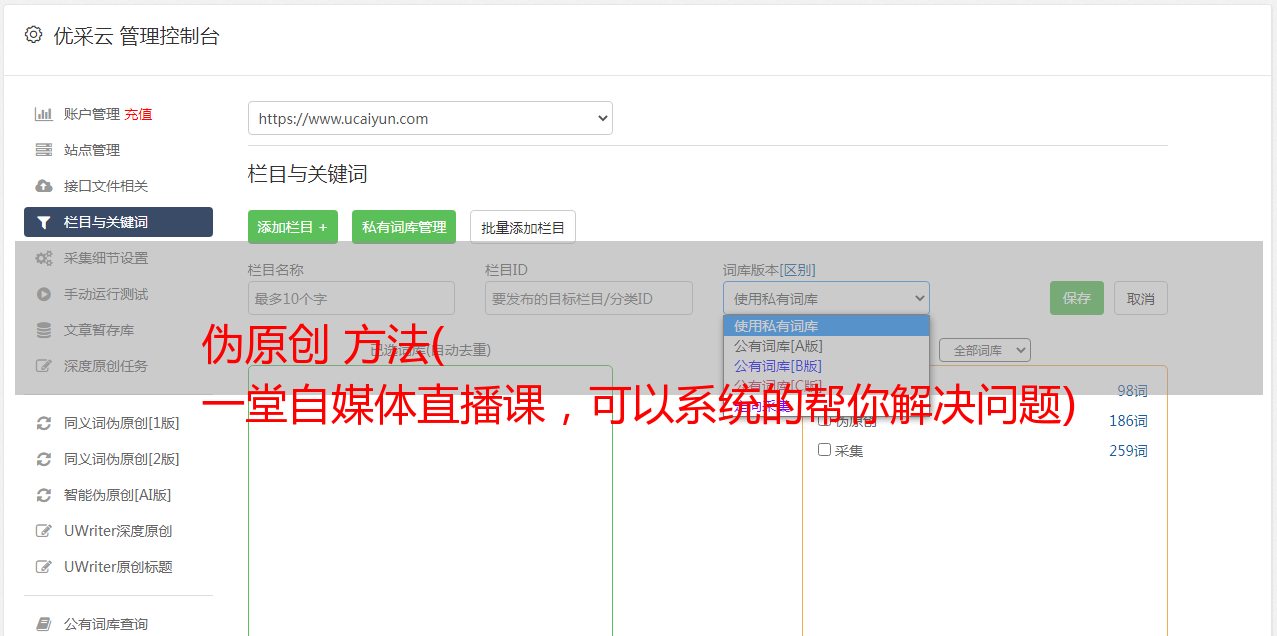Tick the 伪原创 checkbox in the word list

[x=825, y=421]
